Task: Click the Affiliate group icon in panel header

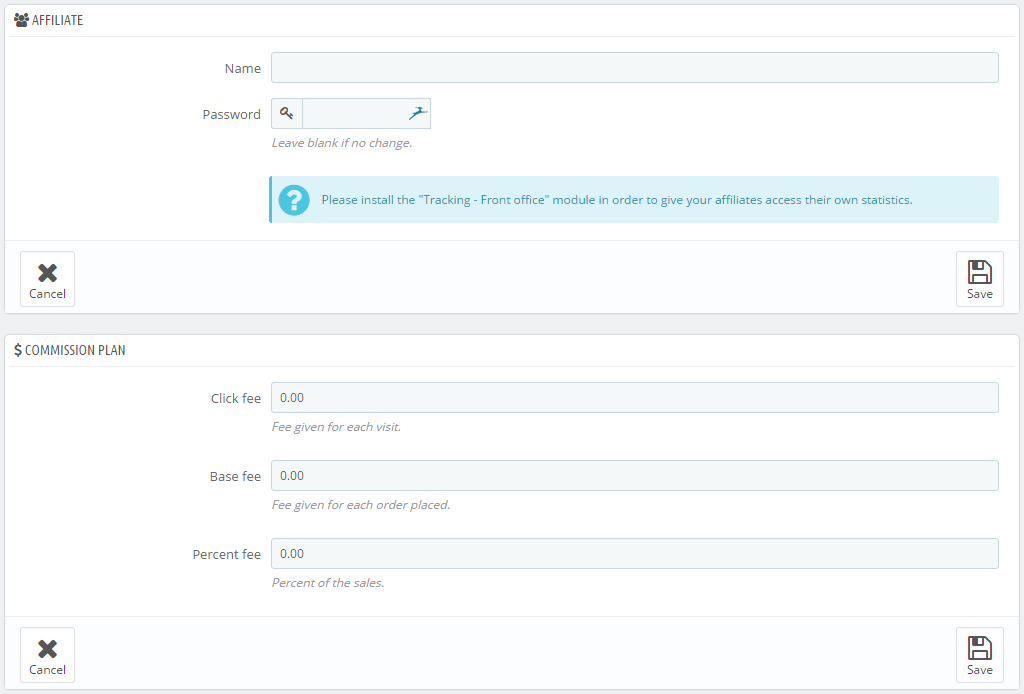Action: [x=21, y=20]
